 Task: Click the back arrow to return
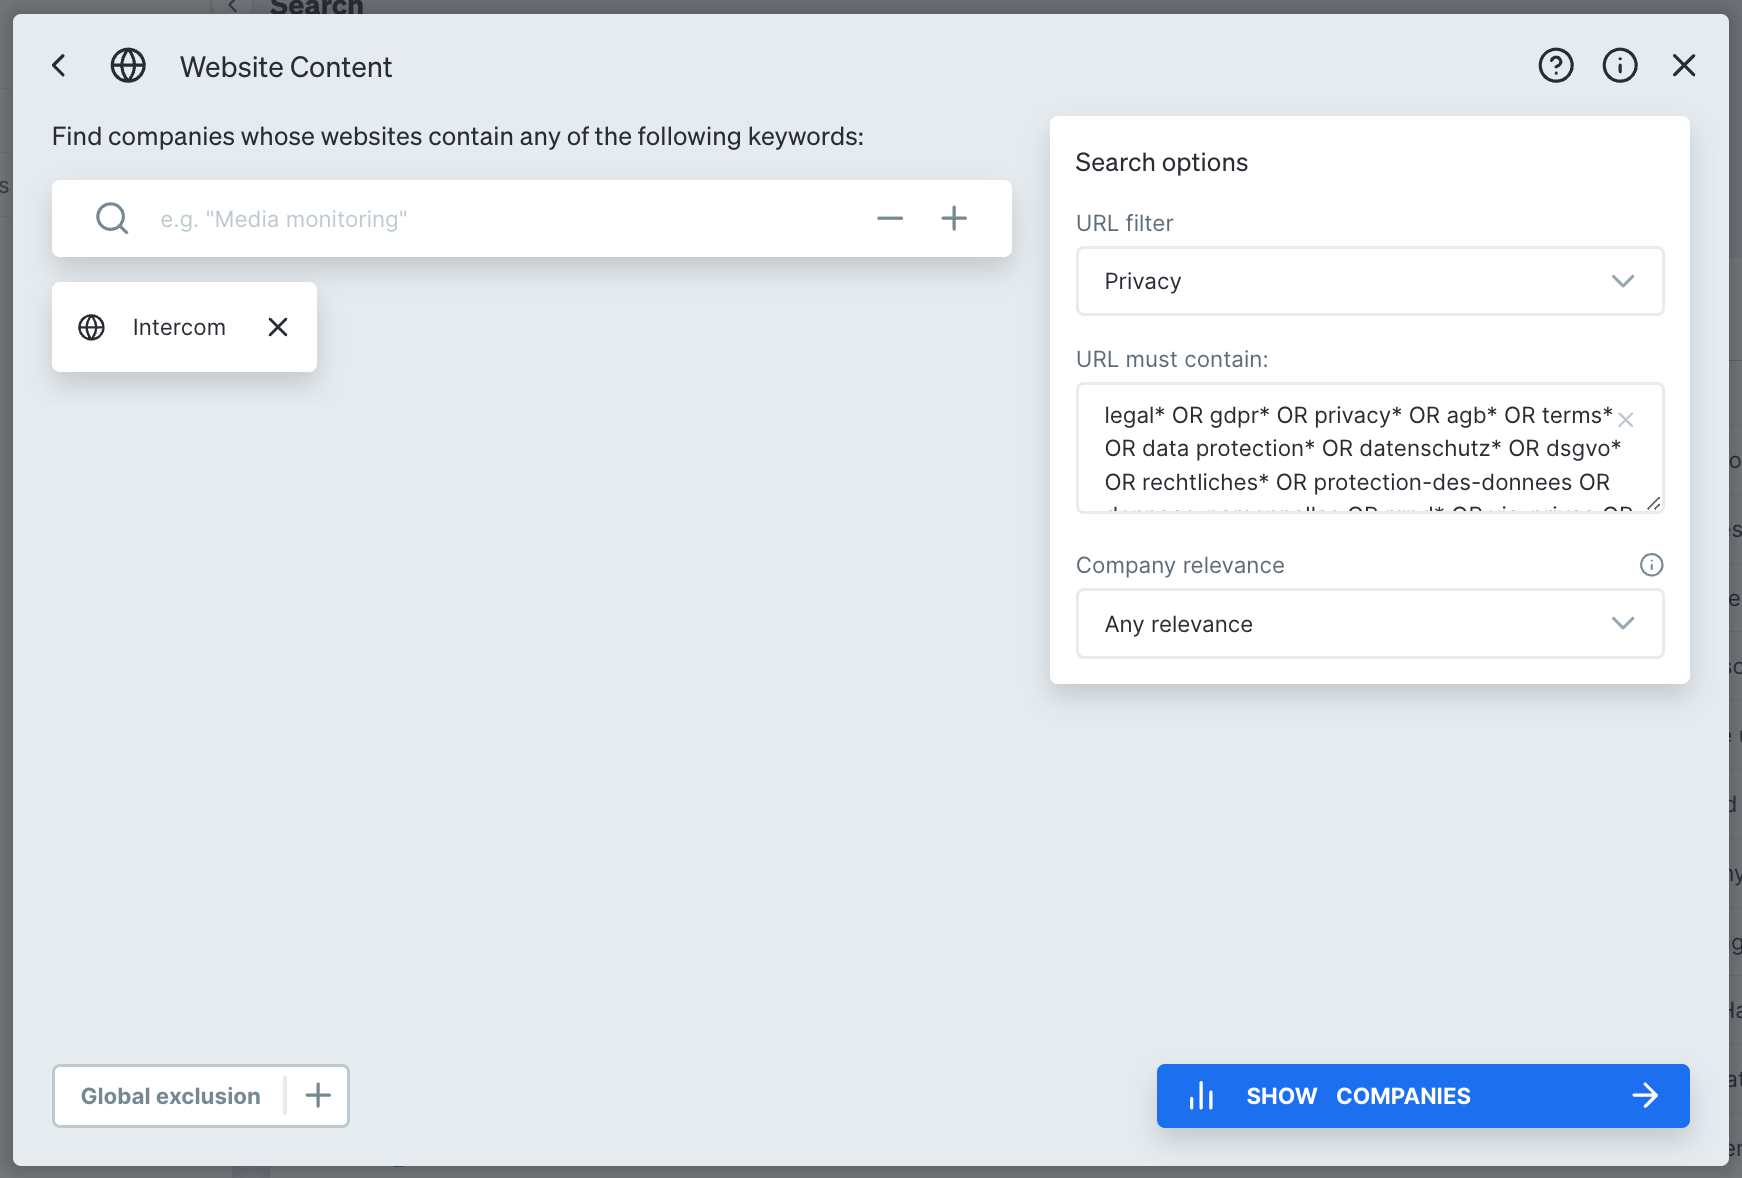[58, 65]
